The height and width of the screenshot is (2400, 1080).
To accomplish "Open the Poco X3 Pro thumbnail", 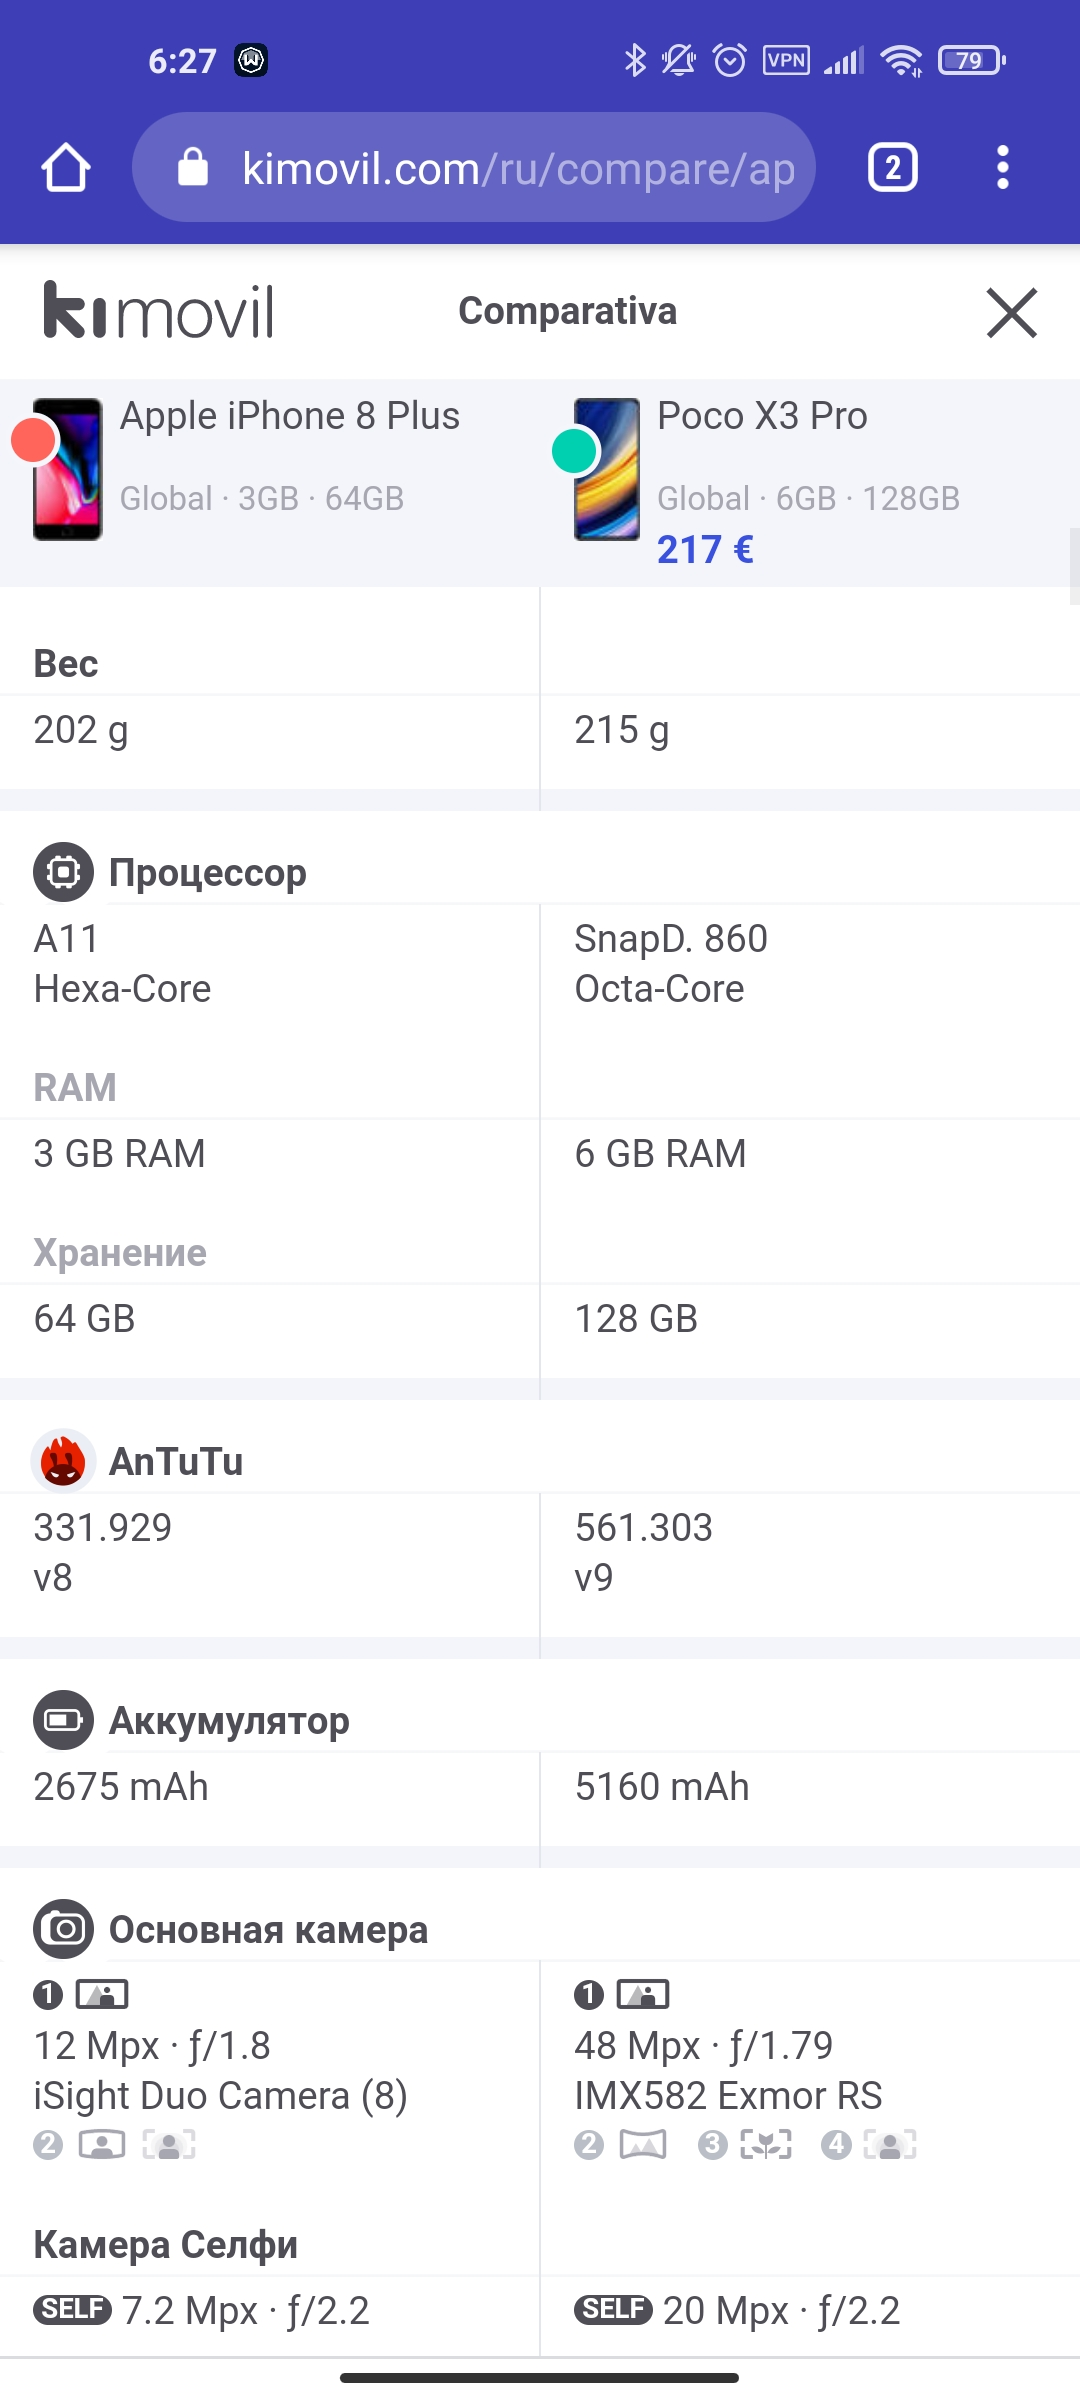I will (x=607, y=469).
